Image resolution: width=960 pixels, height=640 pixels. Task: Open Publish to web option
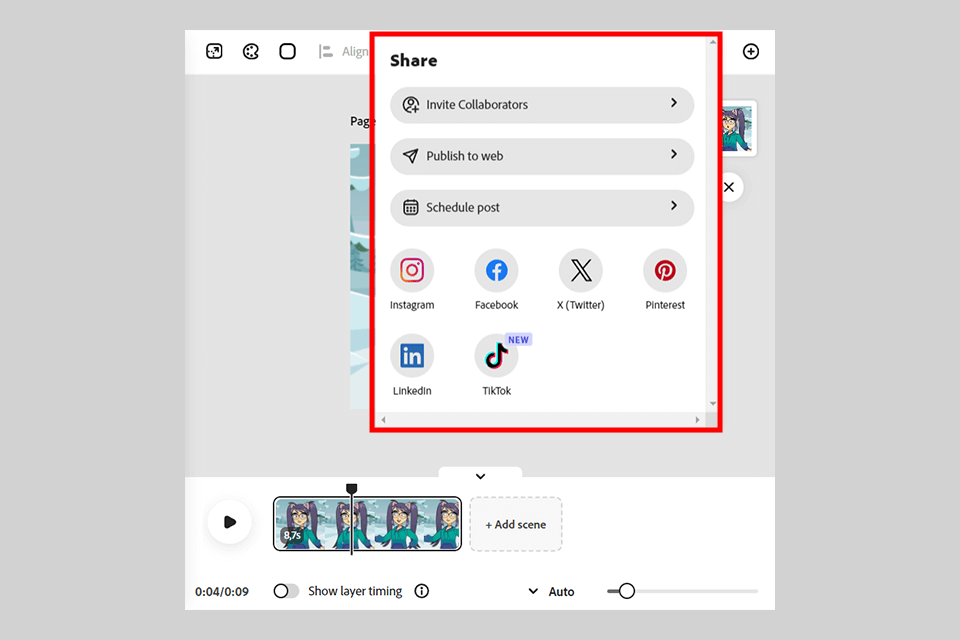tap(542, 156)
